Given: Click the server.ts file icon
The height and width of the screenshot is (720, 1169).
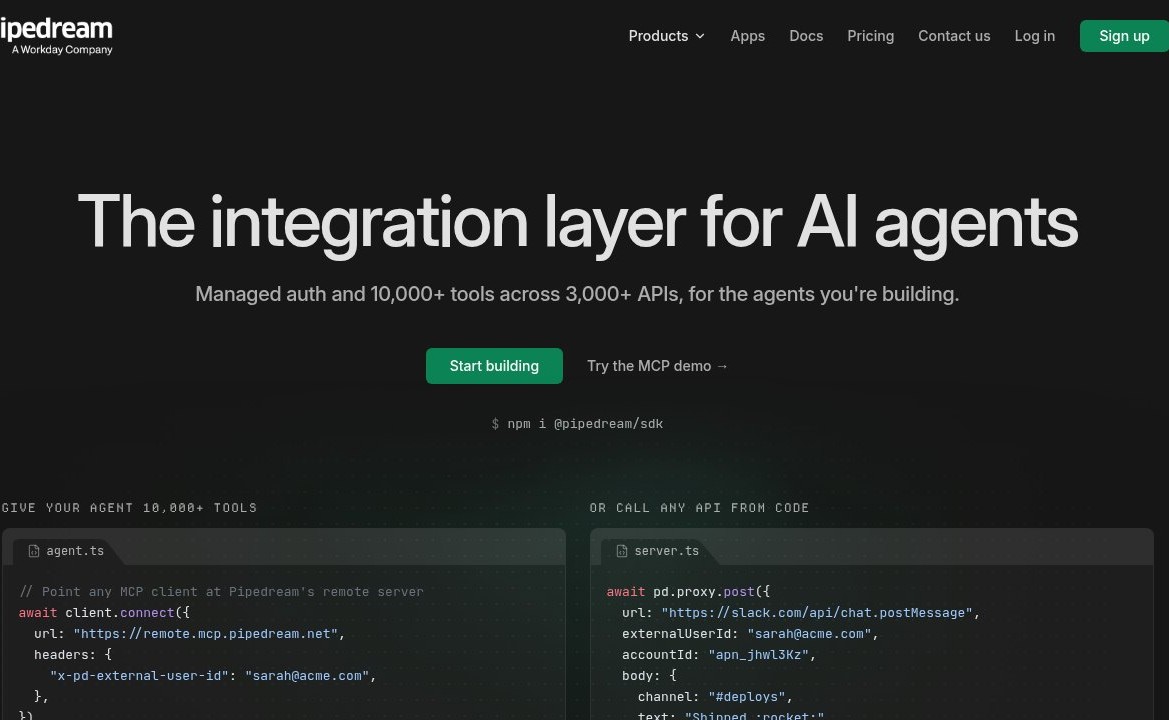Looking at the screenshot, I should click(x=622, y=551).
